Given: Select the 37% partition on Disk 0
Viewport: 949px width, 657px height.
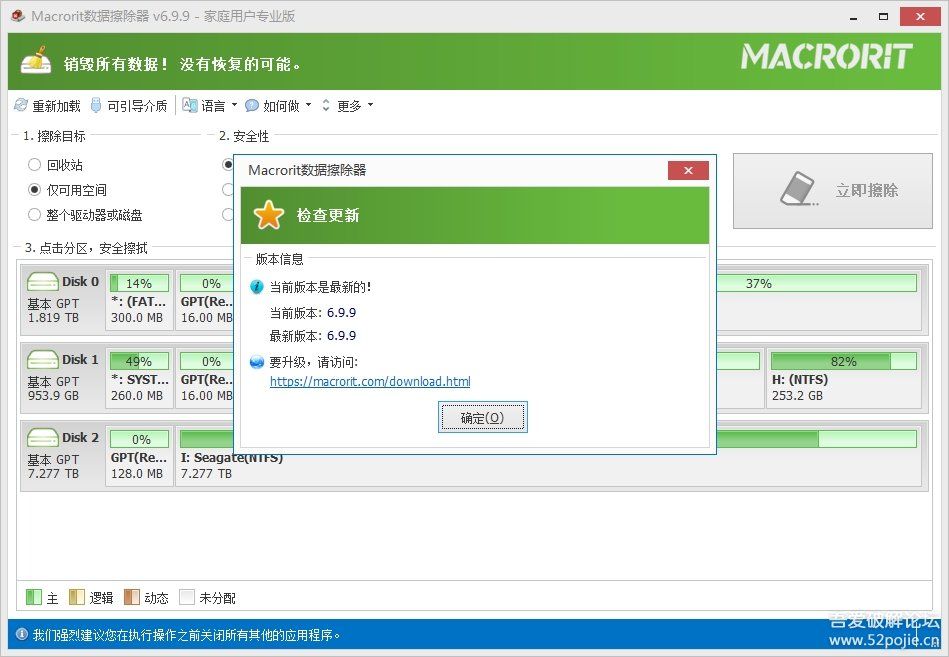Looking at the screenshot, I should [x=818, y=301].
